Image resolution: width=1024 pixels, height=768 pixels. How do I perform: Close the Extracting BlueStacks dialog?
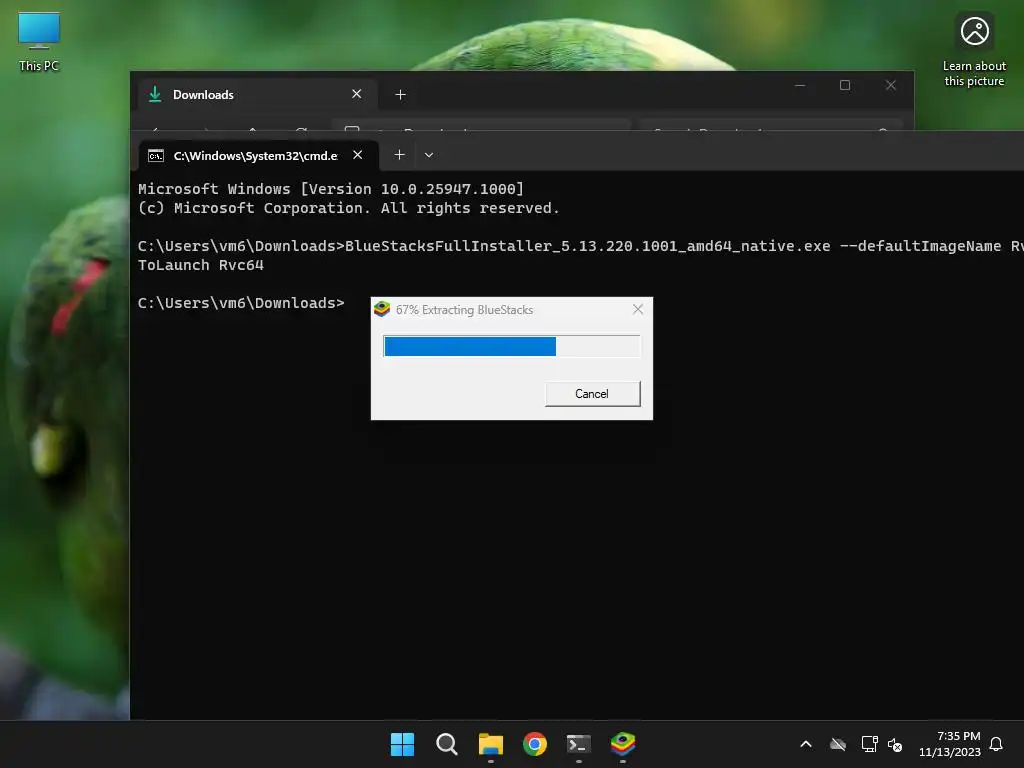[638, 309]
